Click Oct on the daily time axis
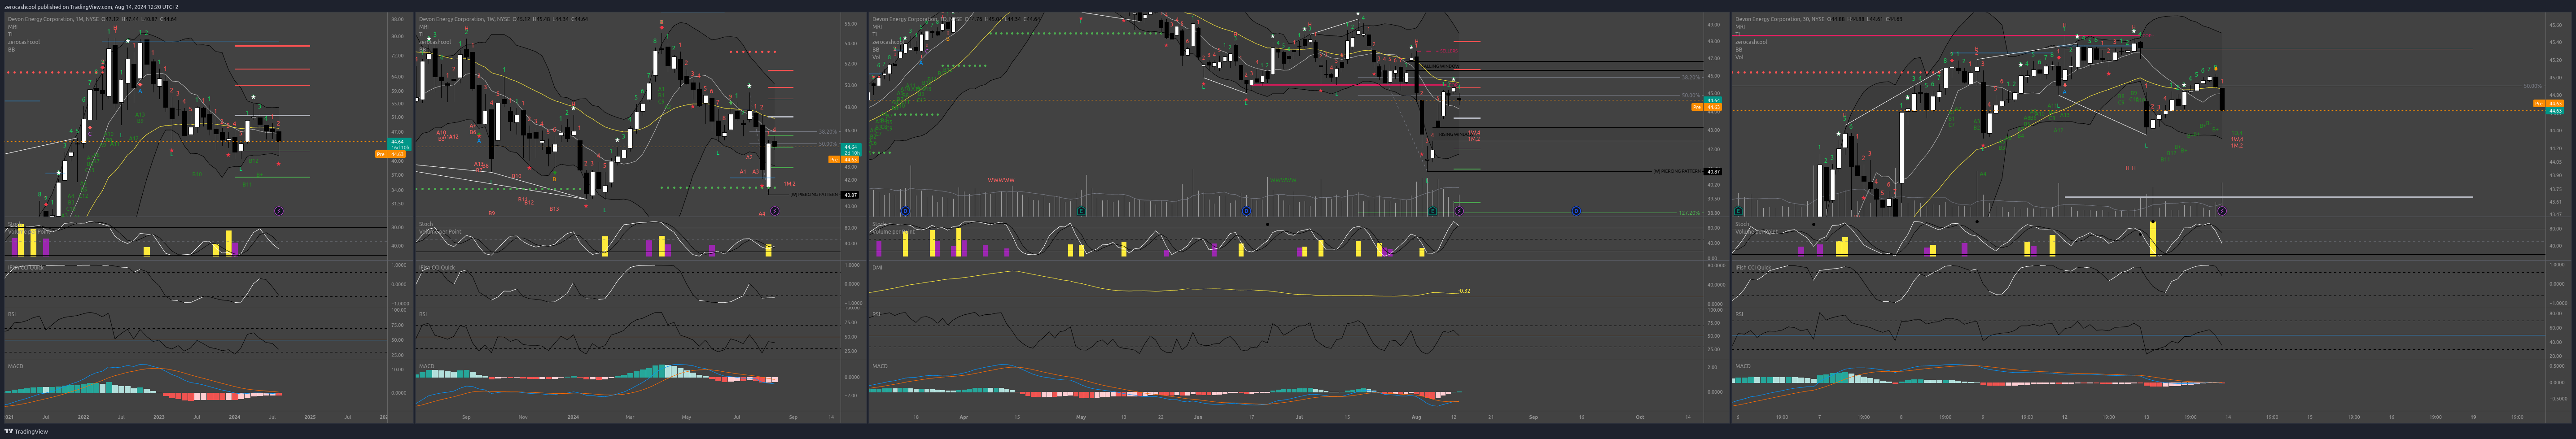The height and width of the screenshot is (439, 2576). (x=1640, y=417)
